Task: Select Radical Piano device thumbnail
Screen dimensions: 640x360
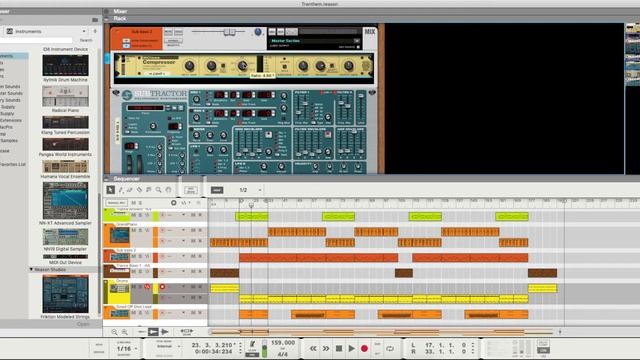Action: (x=65, y=96)
